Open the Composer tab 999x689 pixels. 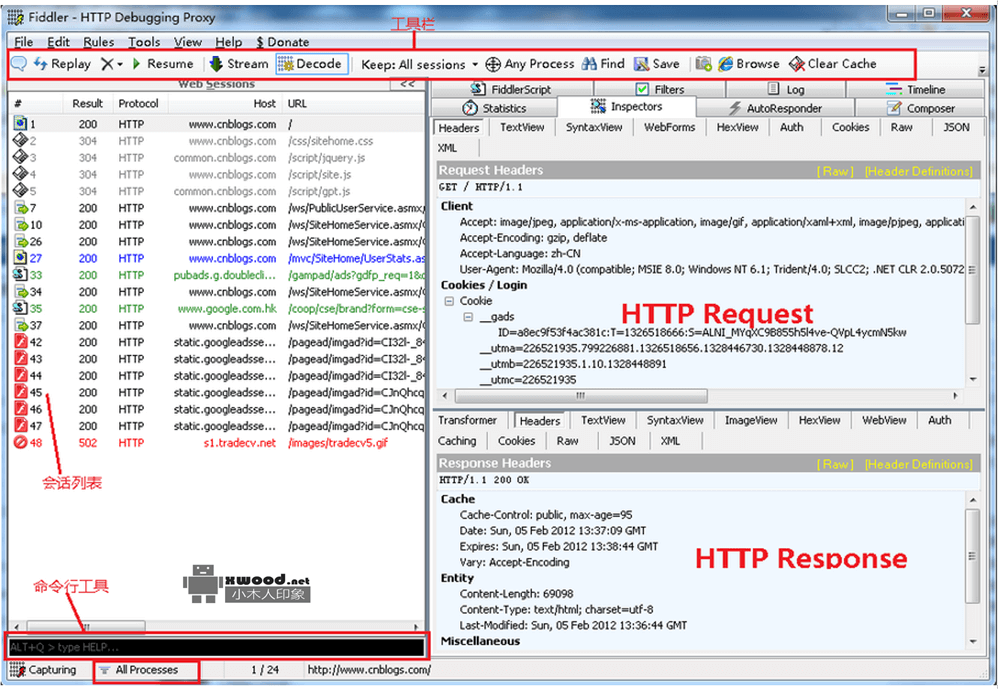[x=921, y=108]
